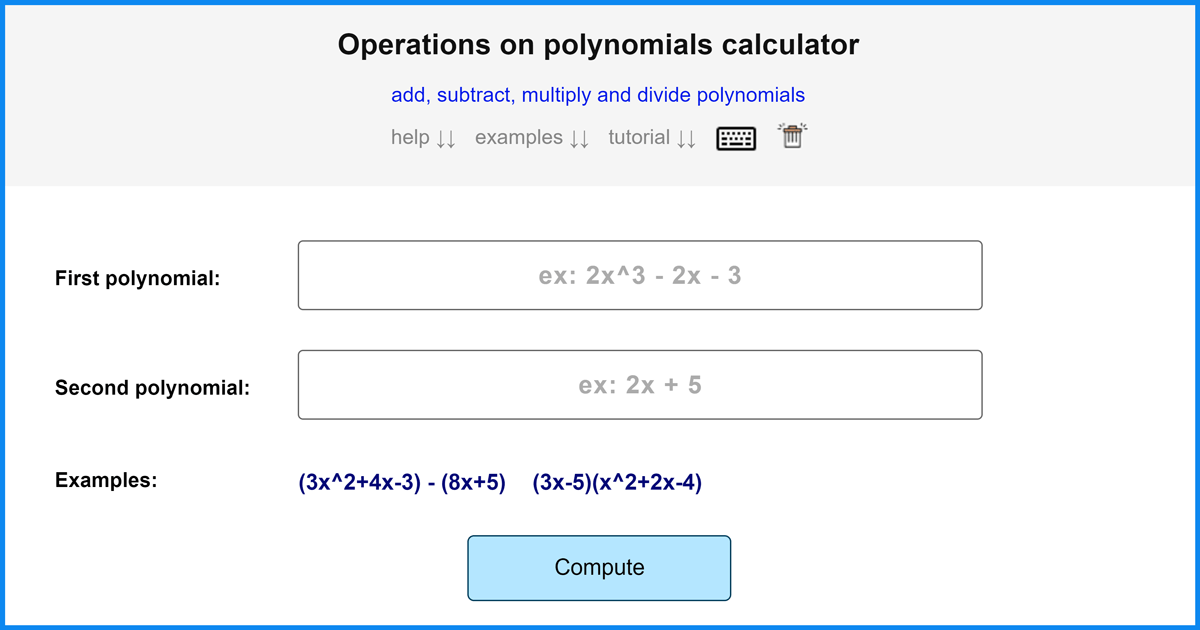Load example (3x-5)(x^2+2x-4)
The width and height of the screenshot is (1200, 630).
(x=617, y=483)
